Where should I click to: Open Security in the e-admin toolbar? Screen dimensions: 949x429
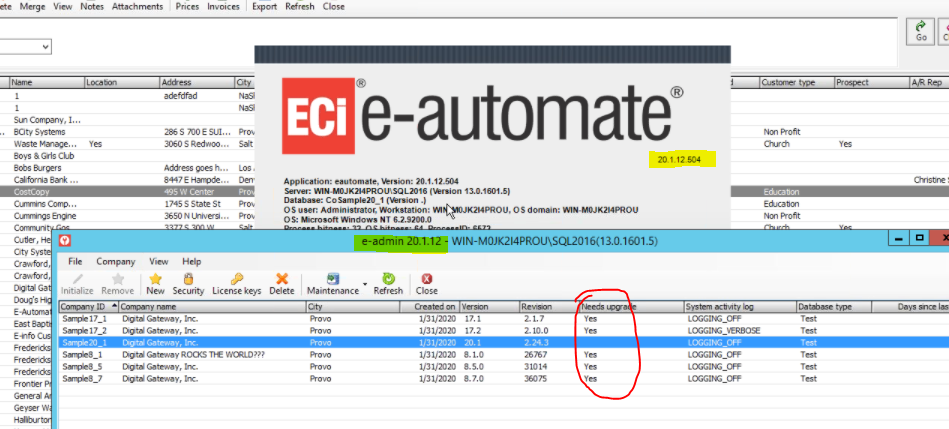[x=188, y=284]
